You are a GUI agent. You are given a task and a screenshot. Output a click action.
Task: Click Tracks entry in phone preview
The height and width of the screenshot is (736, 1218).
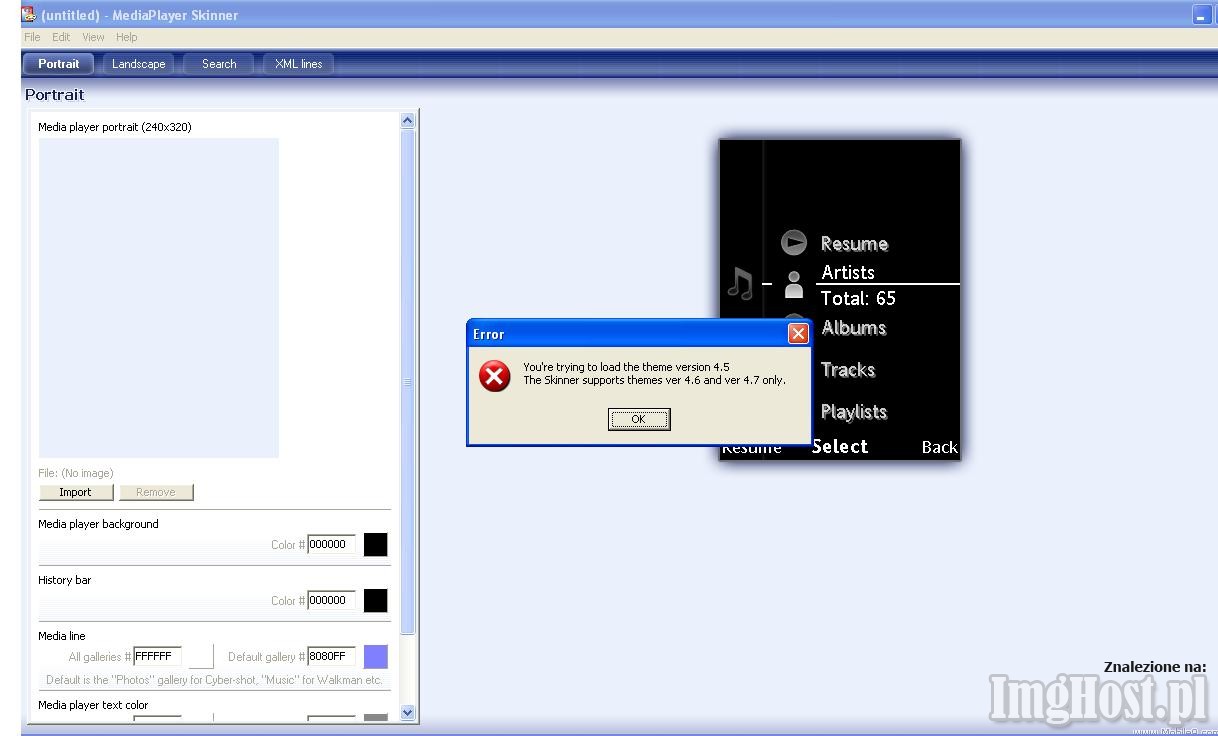coord(848,370)
